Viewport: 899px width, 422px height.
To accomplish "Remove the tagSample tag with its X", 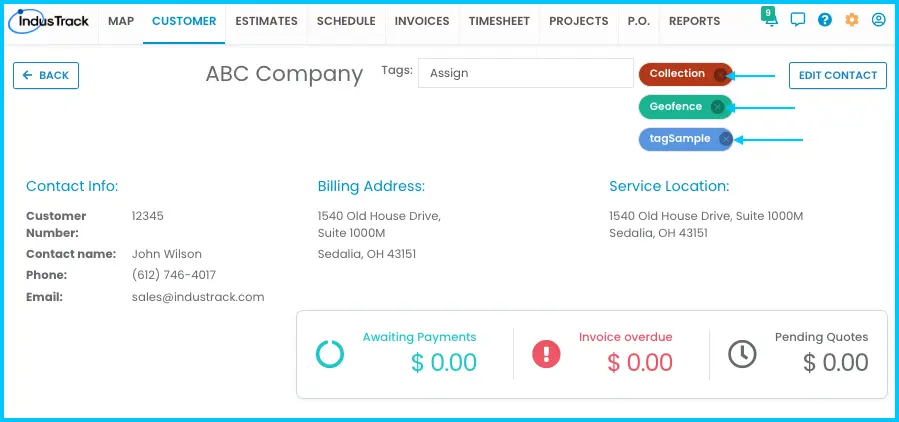I will click(x=725, y=139).
